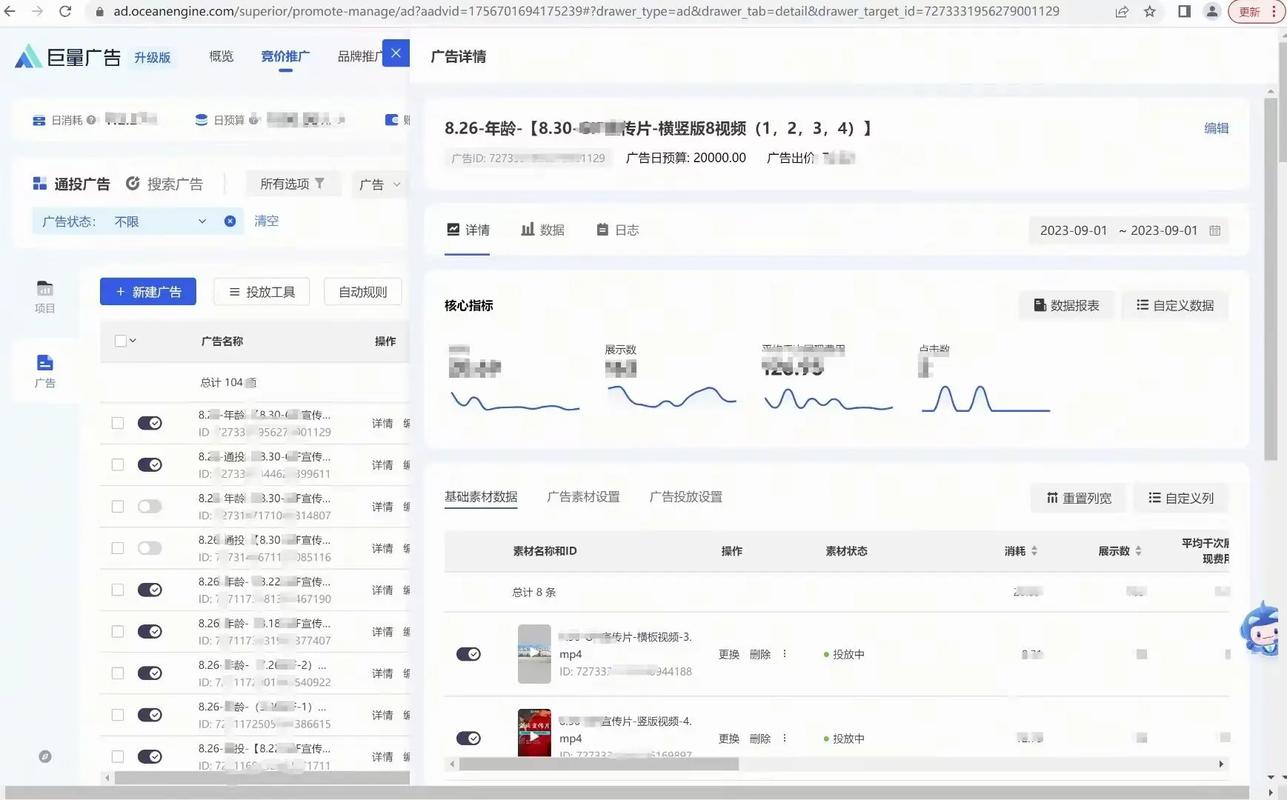Toggle the 横板视频-3 material switch

click(x=468, y=654)
